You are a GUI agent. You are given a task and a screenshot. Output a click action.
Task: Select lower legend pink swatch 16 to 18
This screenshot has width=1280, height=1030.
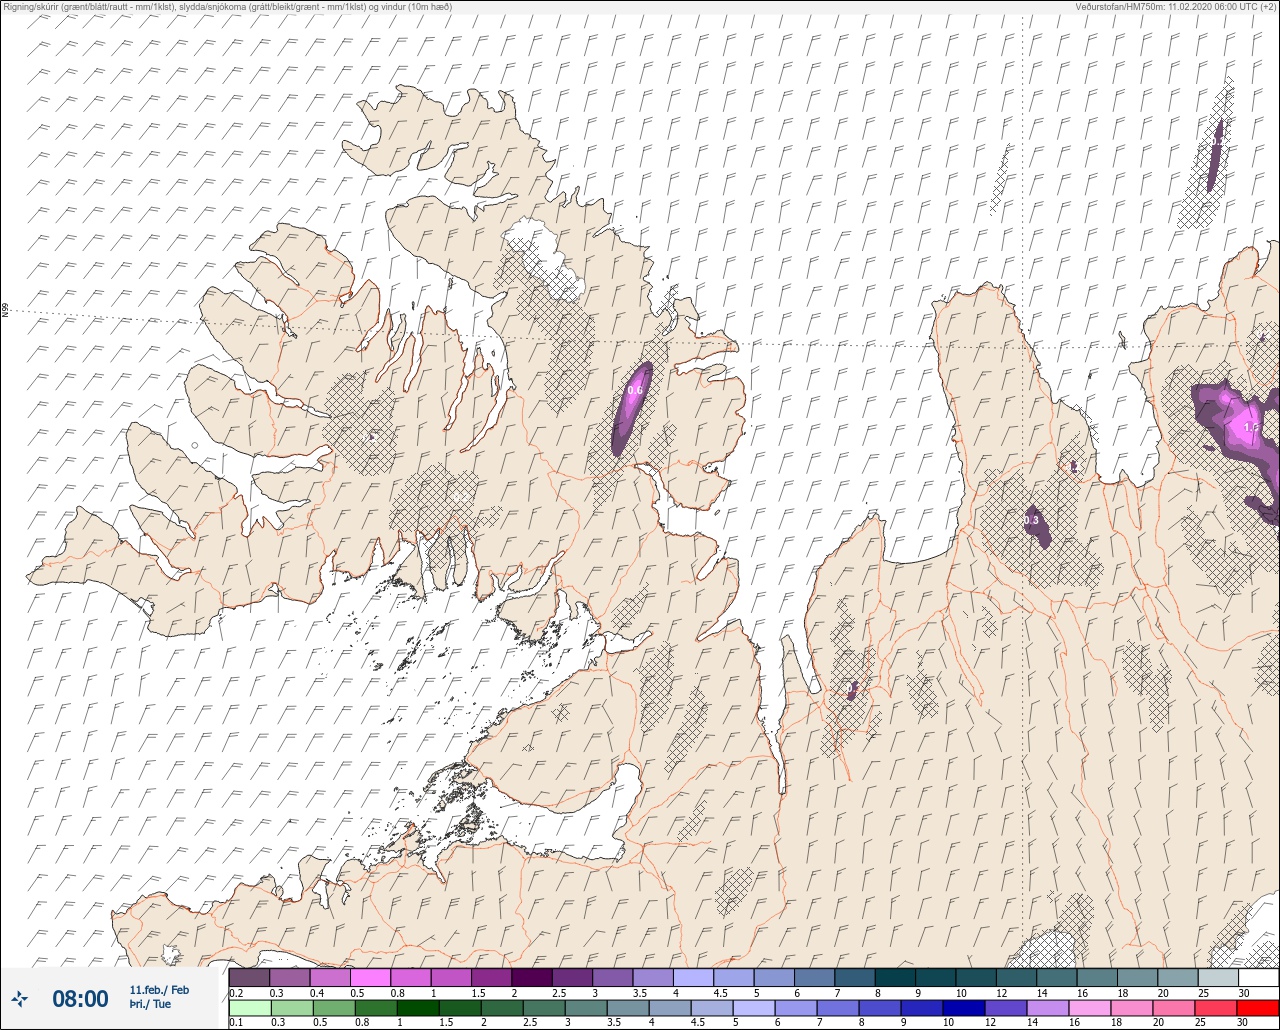1090,1007
